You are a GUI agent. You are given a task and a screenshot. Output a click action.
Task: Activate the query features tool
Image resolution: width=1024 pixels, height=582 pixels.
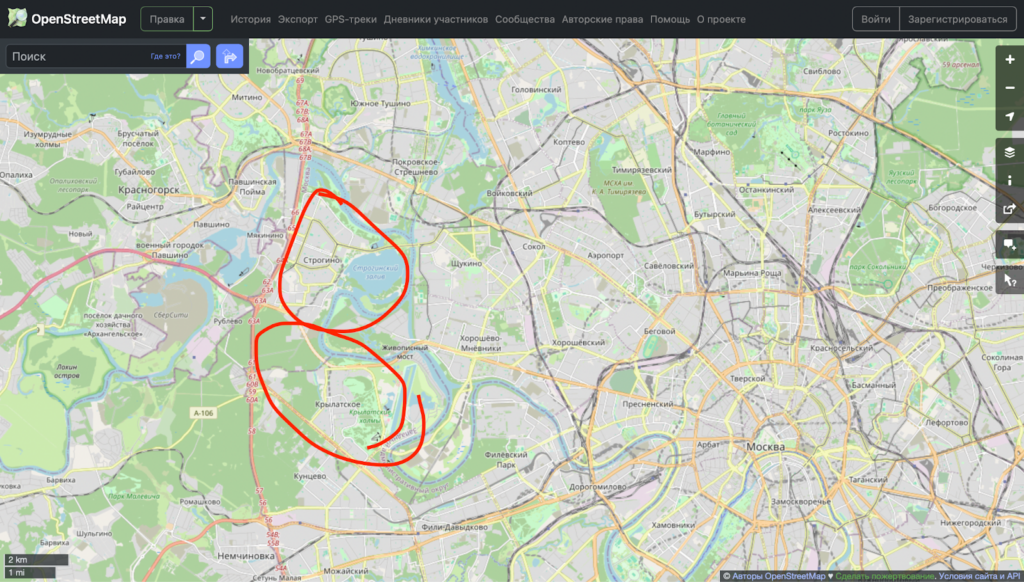point(1009,280)
